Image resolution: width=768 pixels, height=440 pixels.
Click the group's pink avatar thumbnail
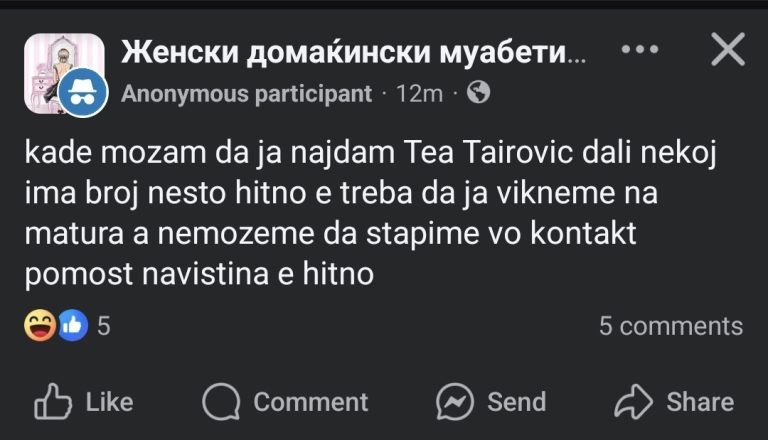tap(64, 73)
